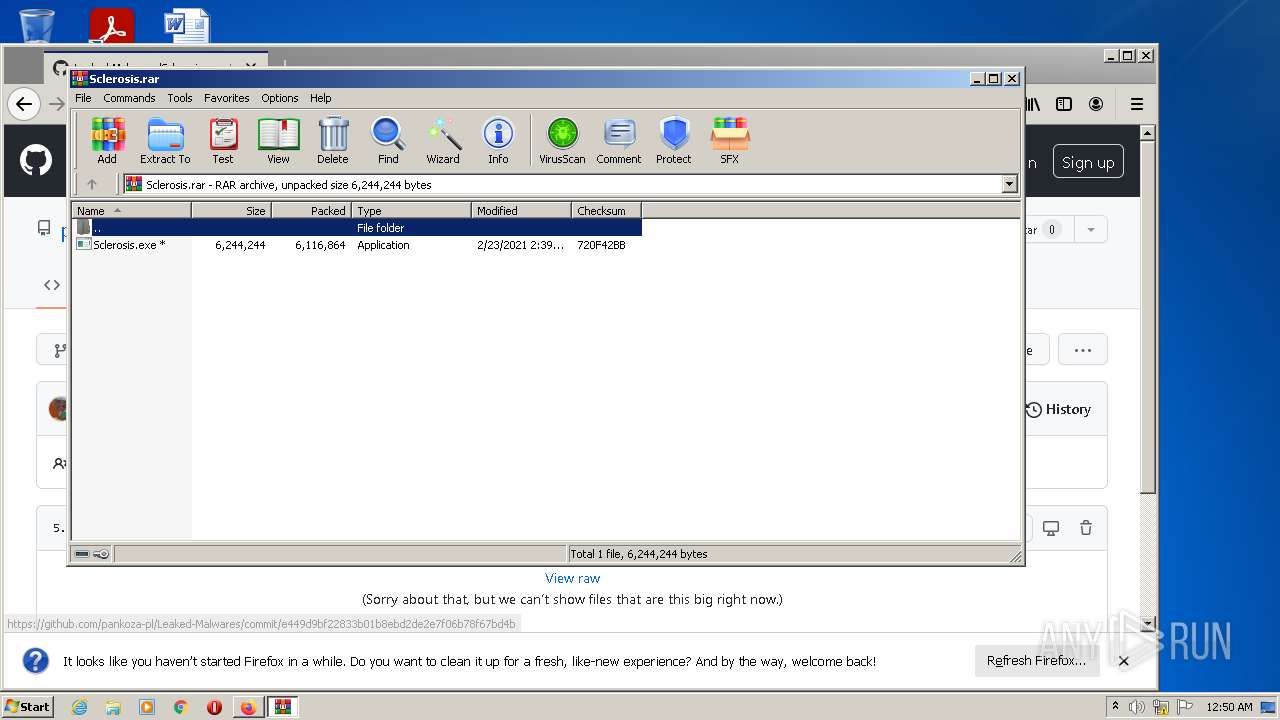Screen dimensions: 1280x720
Task: Open Chrome from the taskbar
Action: 181,707
